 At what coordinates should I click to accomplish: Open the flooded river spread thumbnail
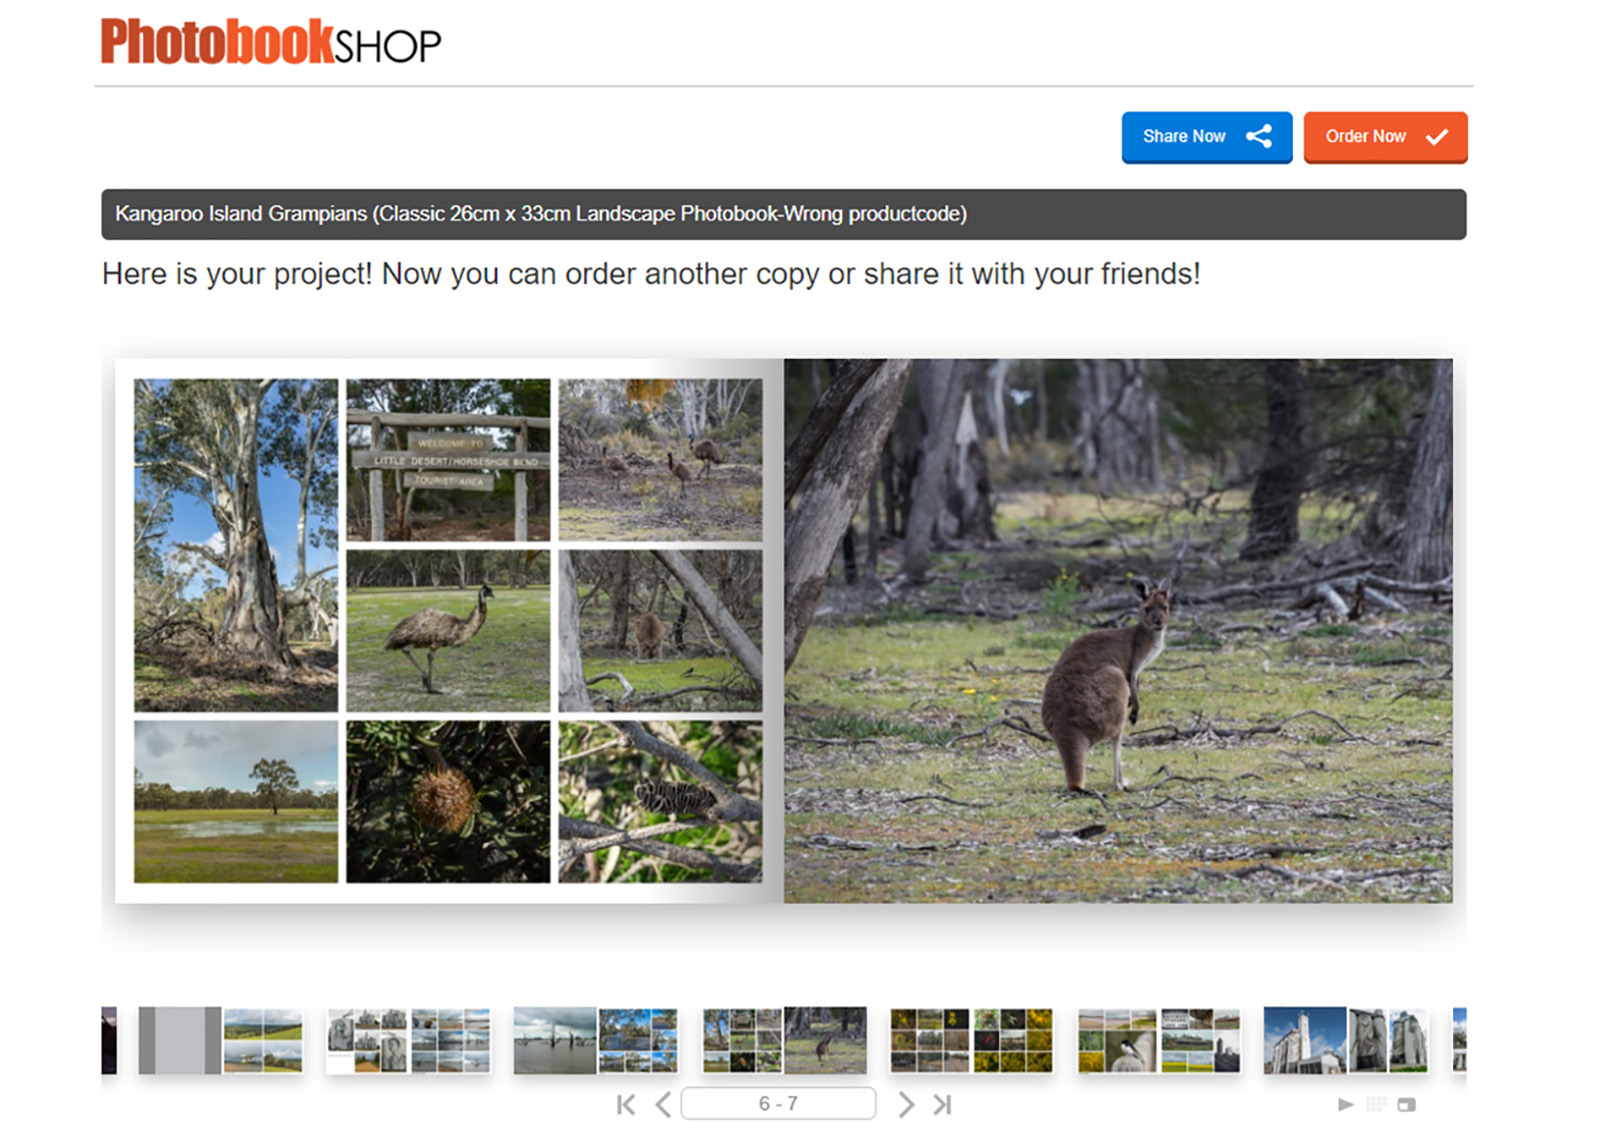tap(595, 1040)
